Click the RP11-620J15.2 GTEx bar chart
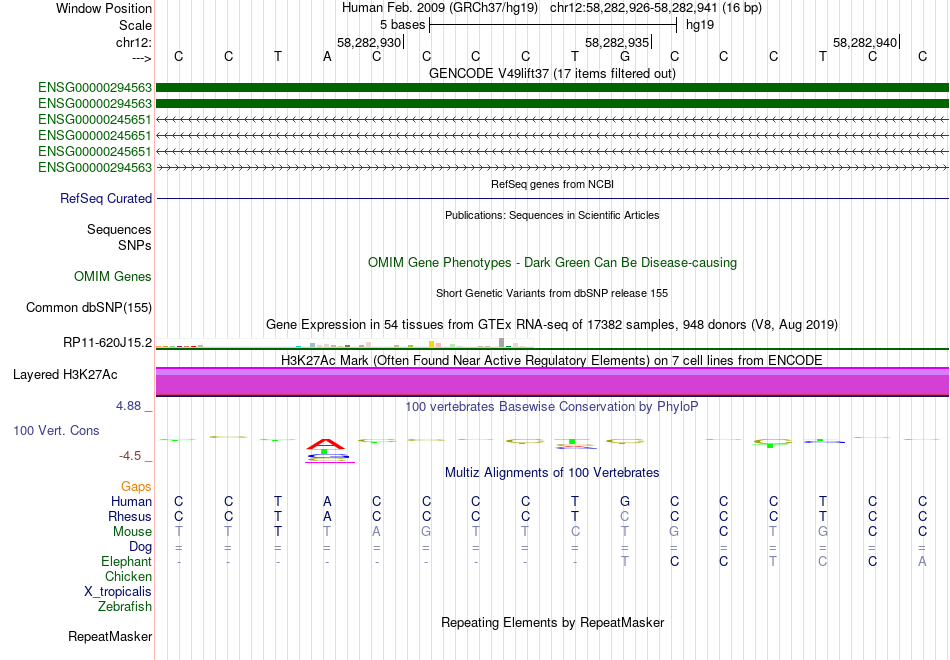Screen dimensions: 950x660 coord(344,344)
